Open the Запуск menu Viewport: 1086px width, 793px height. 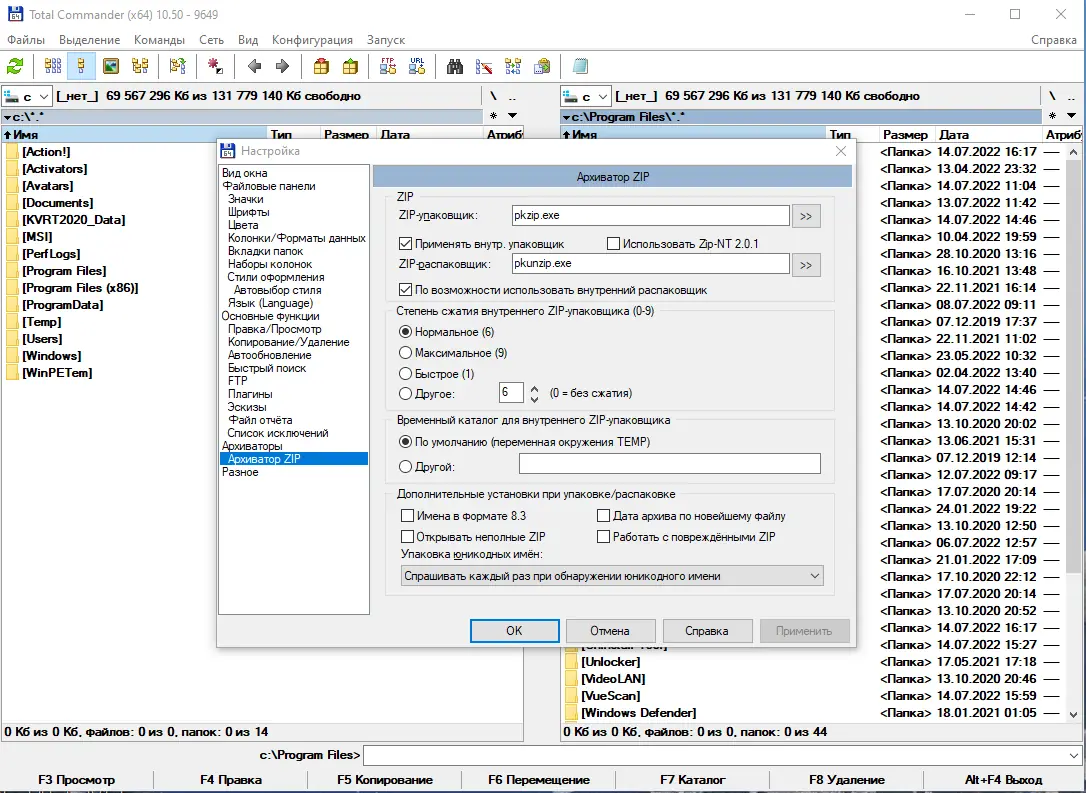[x=386, y=39]
